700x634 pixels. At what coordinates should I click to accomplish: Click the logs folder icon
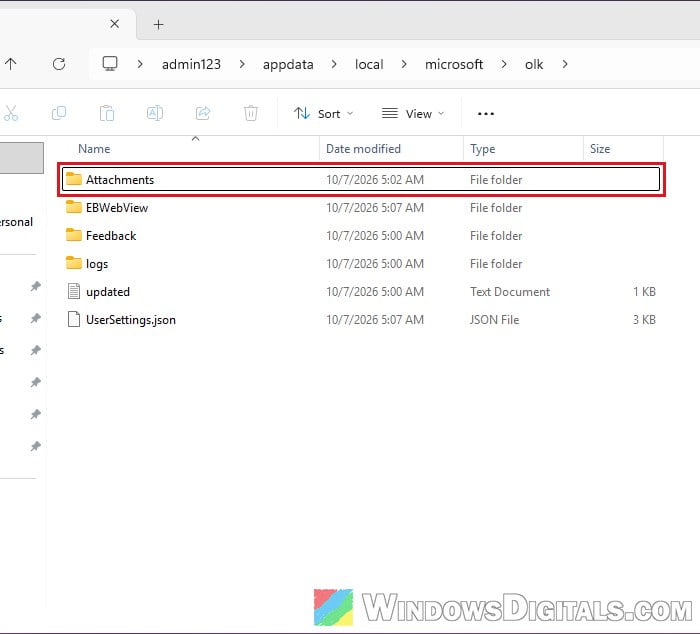pyautogui.click(x=74, y=263)
